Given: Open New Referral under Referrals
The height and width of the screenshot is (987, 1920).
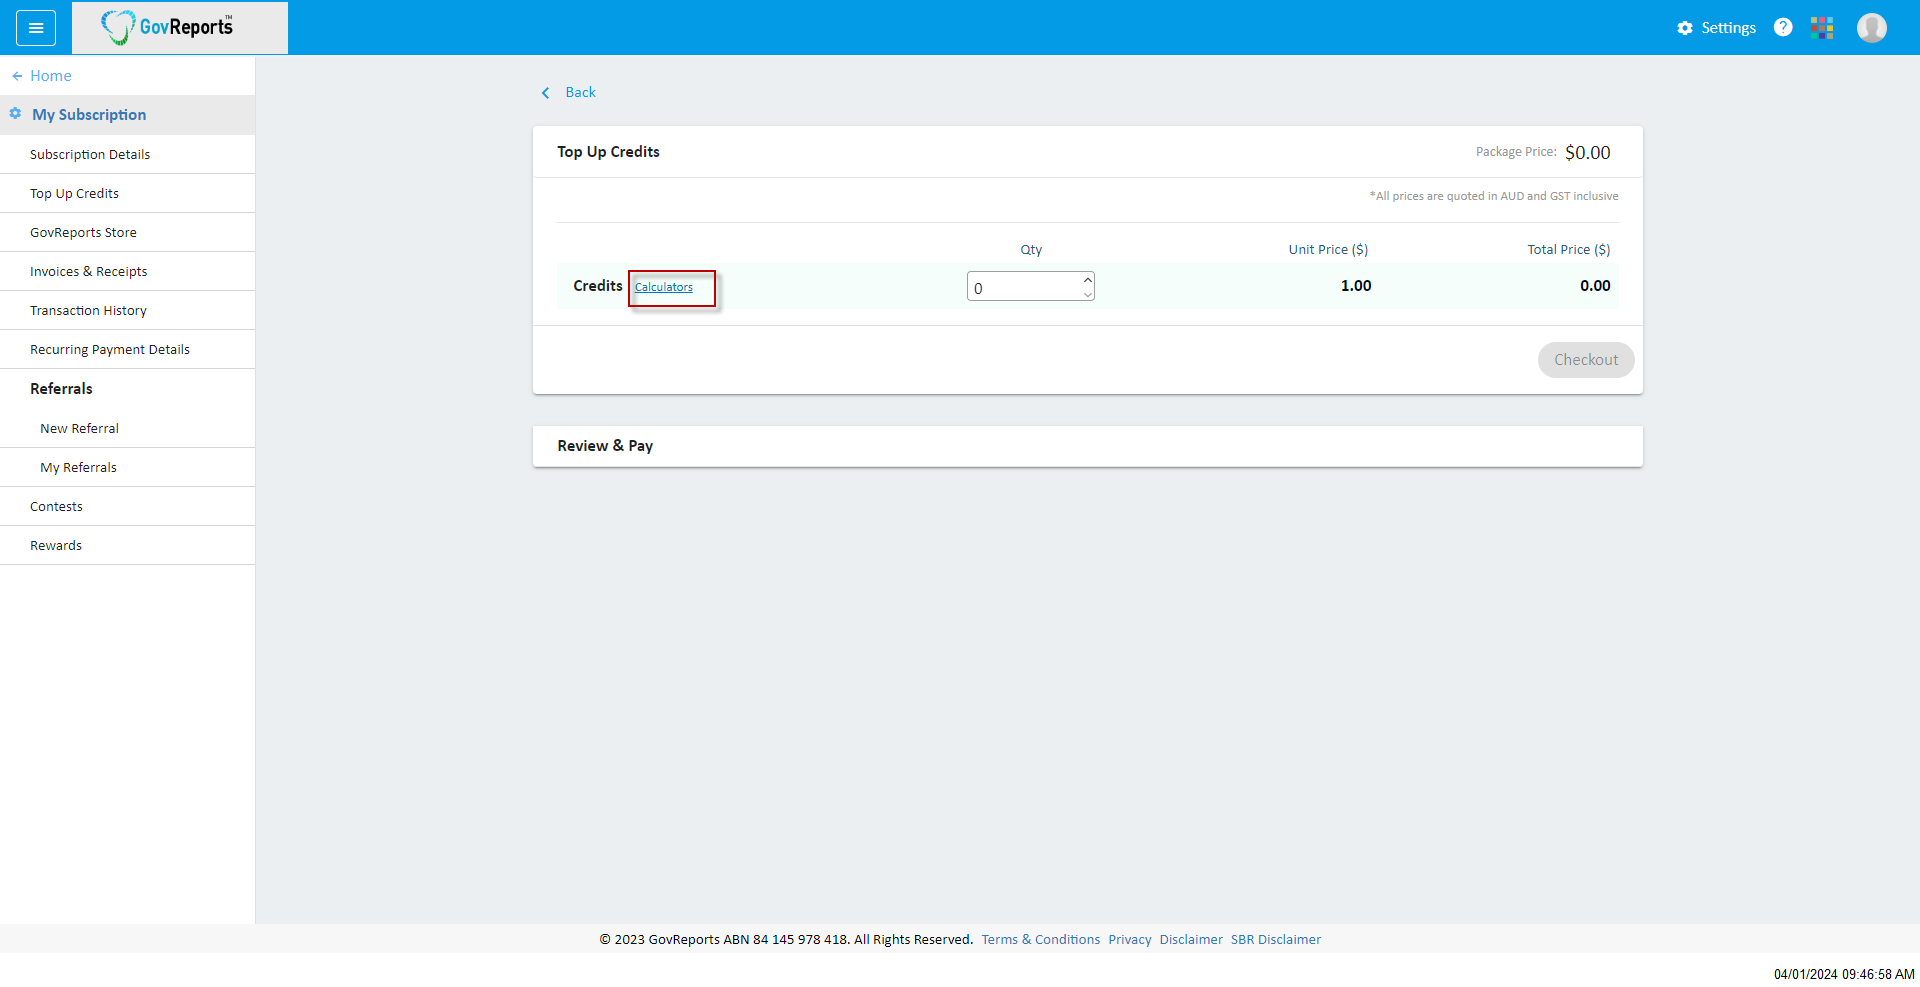Looking at the screenshot, I should (x=79, y=429).
